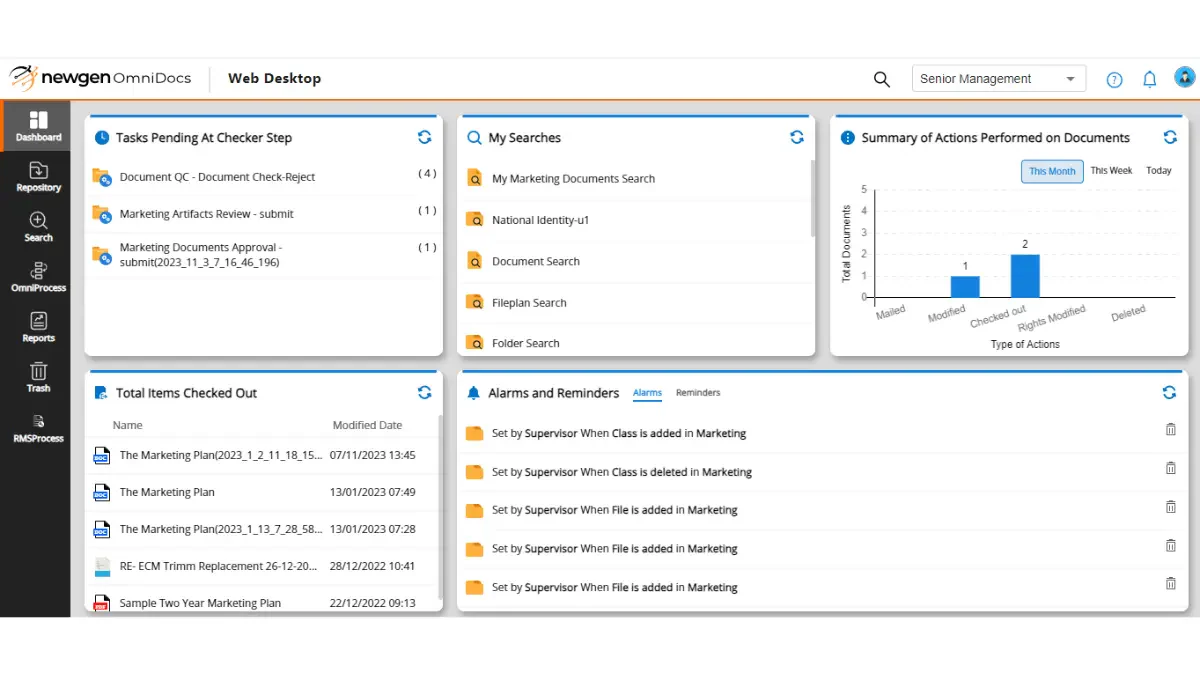Screen dimensions: 1200x675
Task: Open the Senior Management dropdown
Action: pyautogui.click(x=998, y=79)
